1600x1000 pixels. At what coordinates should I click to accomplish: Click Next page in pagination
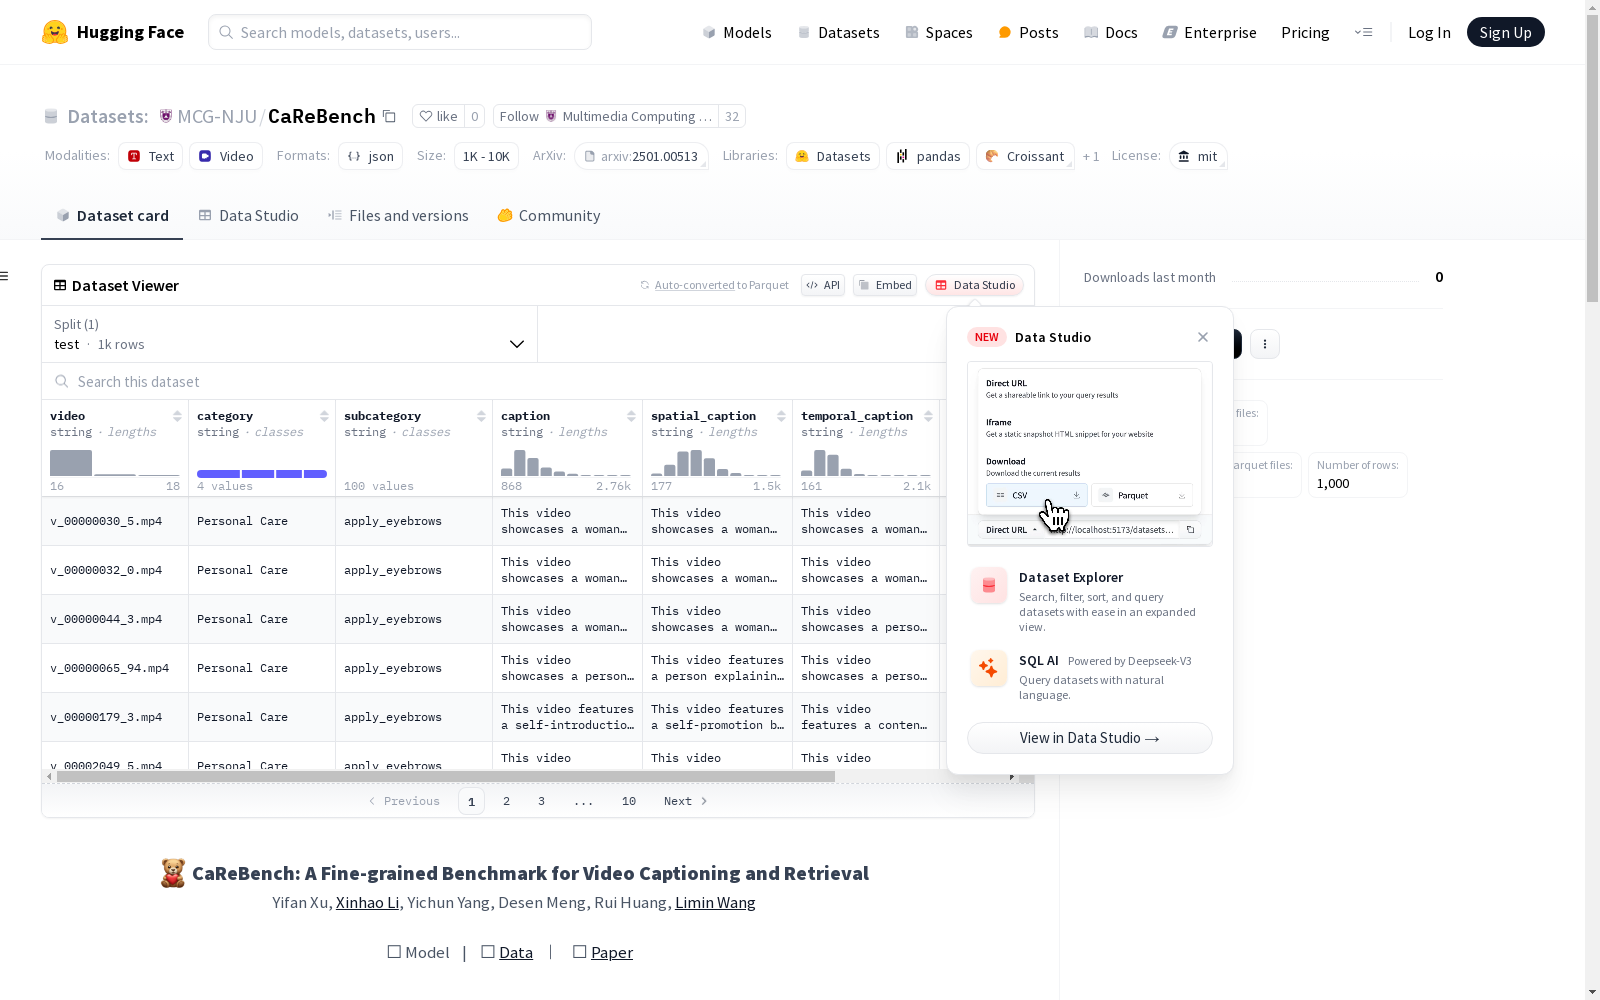pos(686,801)
